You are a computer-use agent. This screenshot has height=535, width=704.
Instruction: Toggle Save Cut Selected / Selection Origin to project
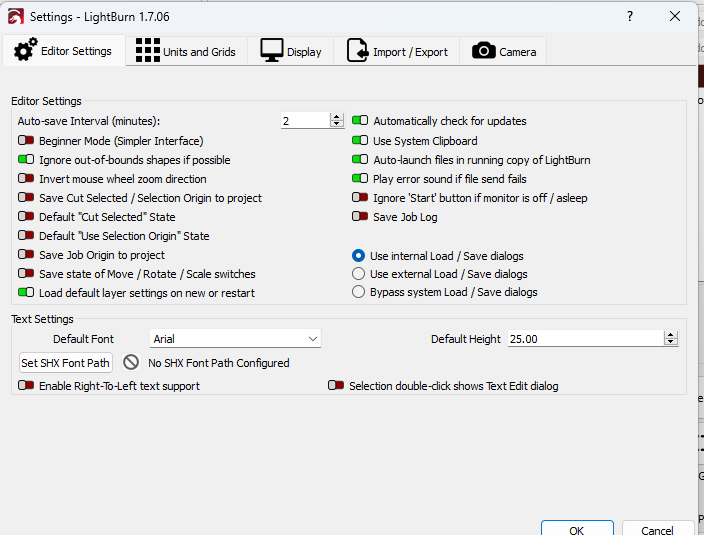point(26,197)
